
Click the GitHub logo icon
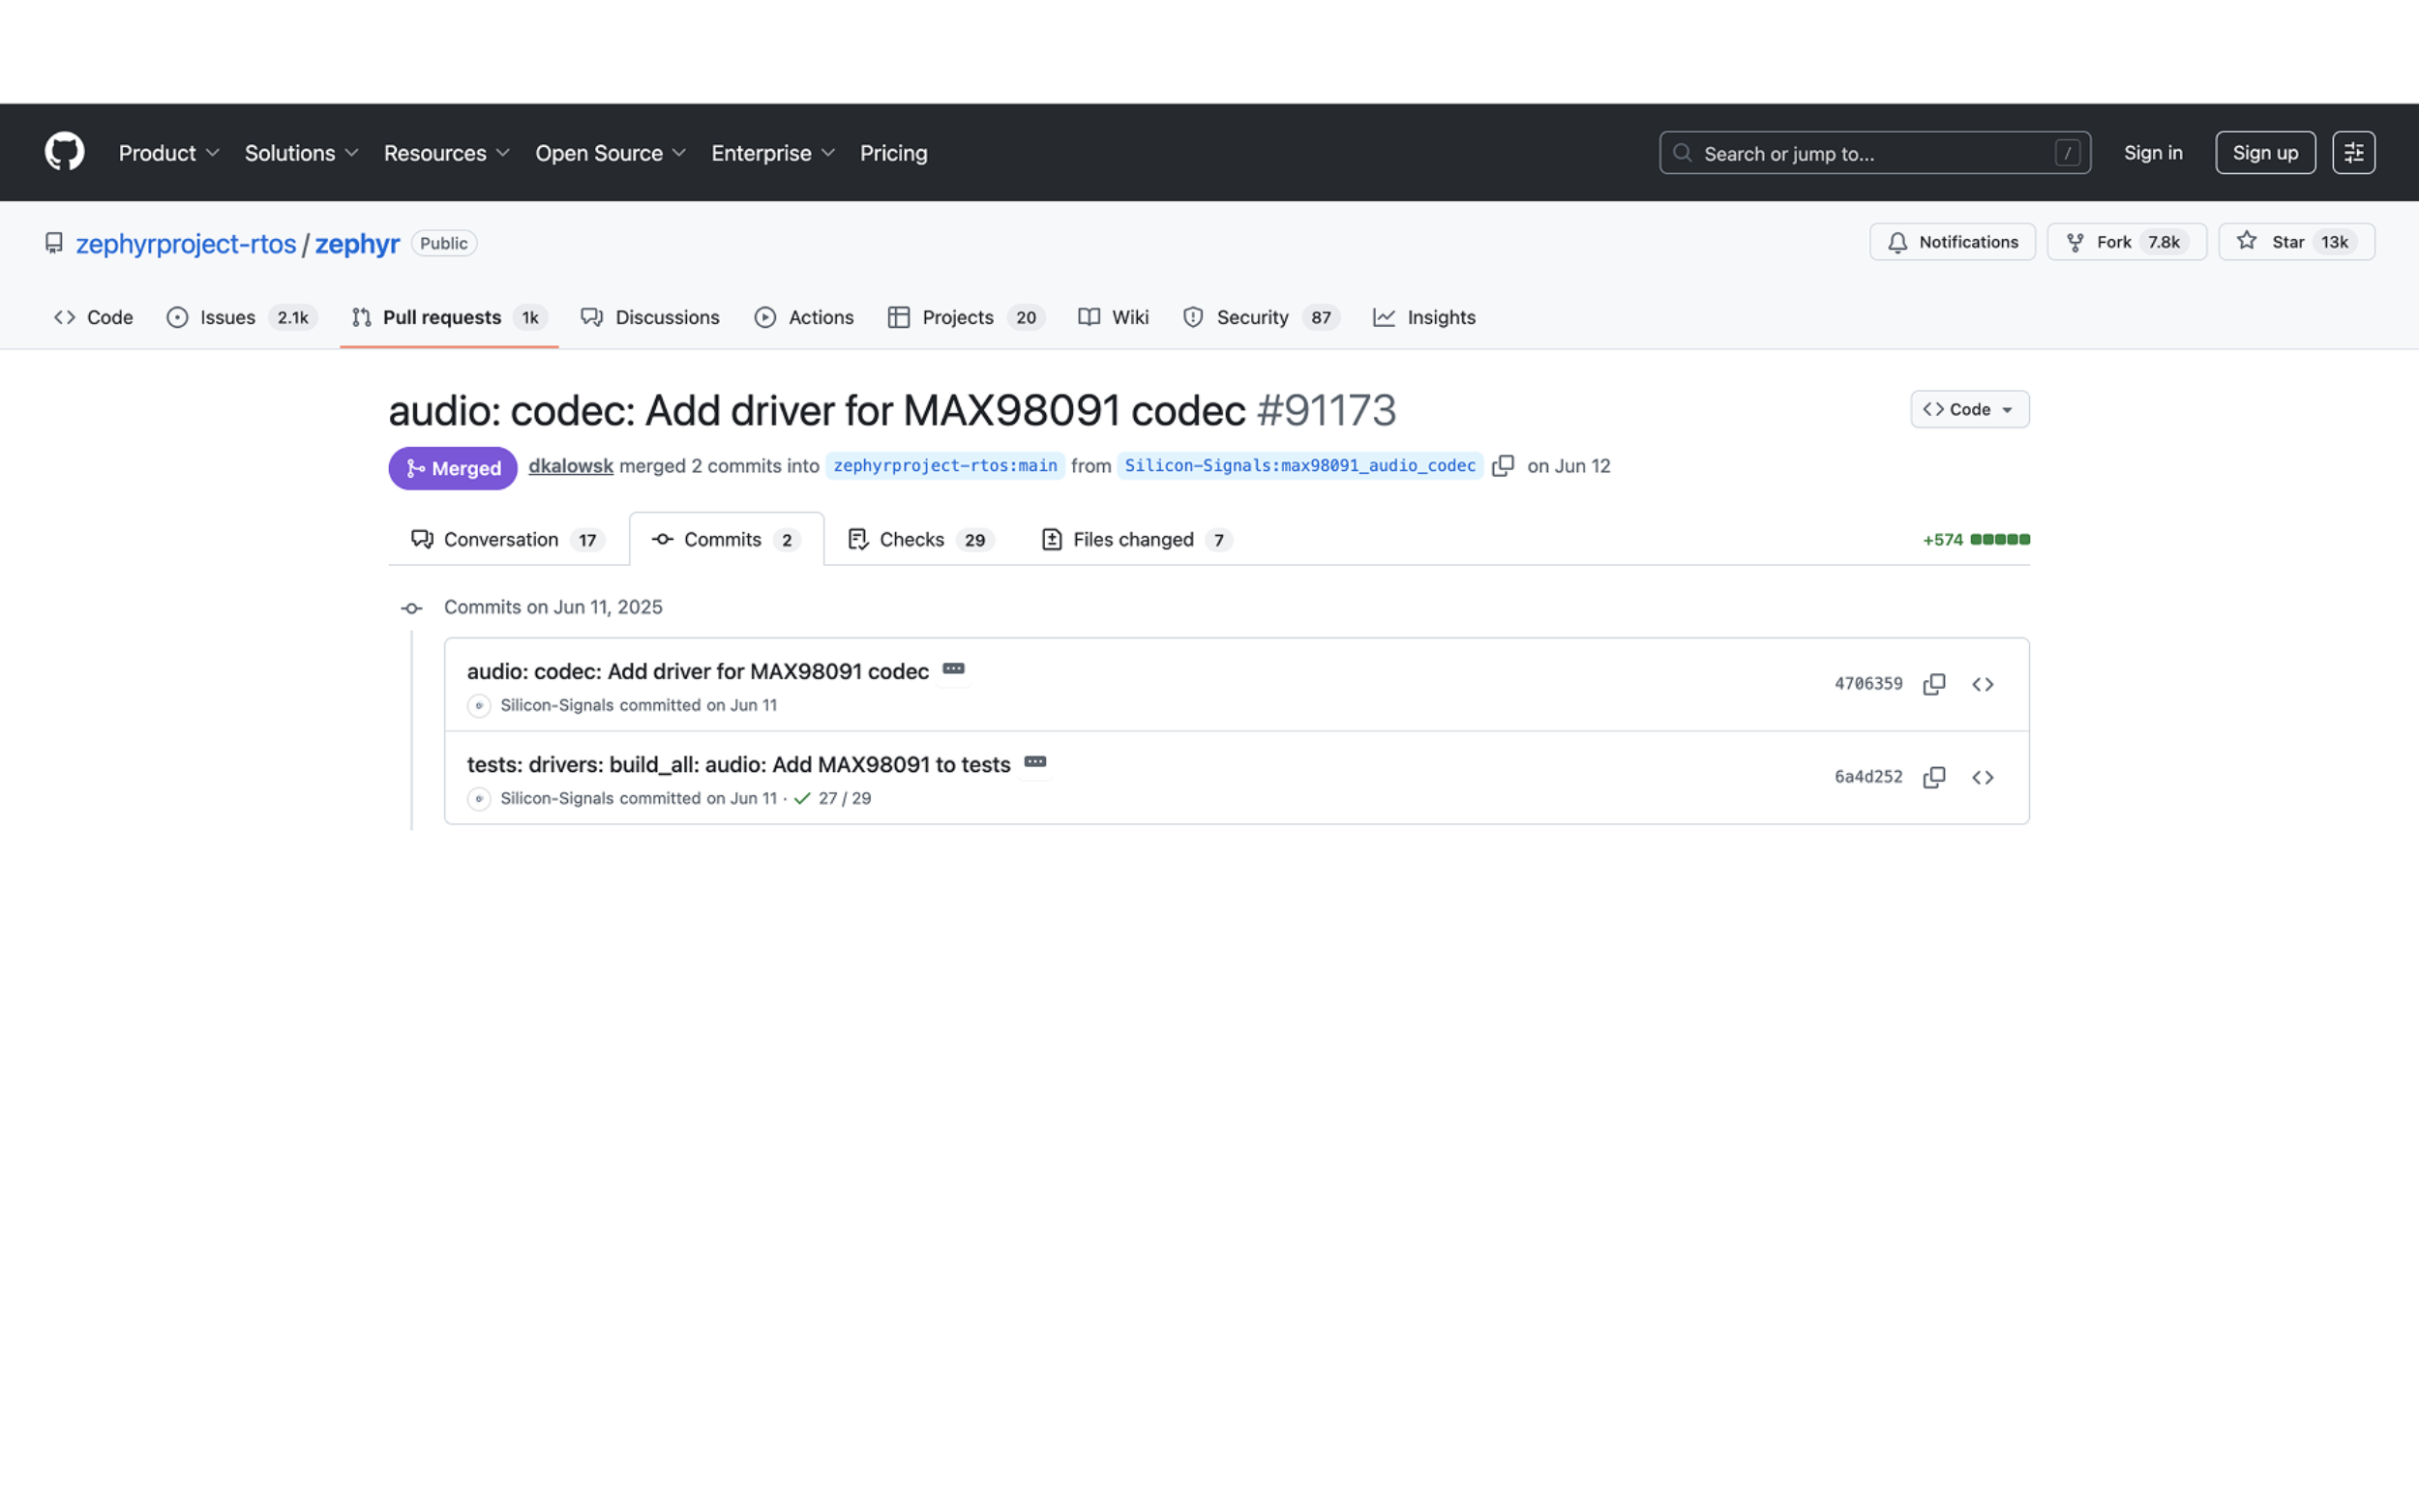point(64,152)
